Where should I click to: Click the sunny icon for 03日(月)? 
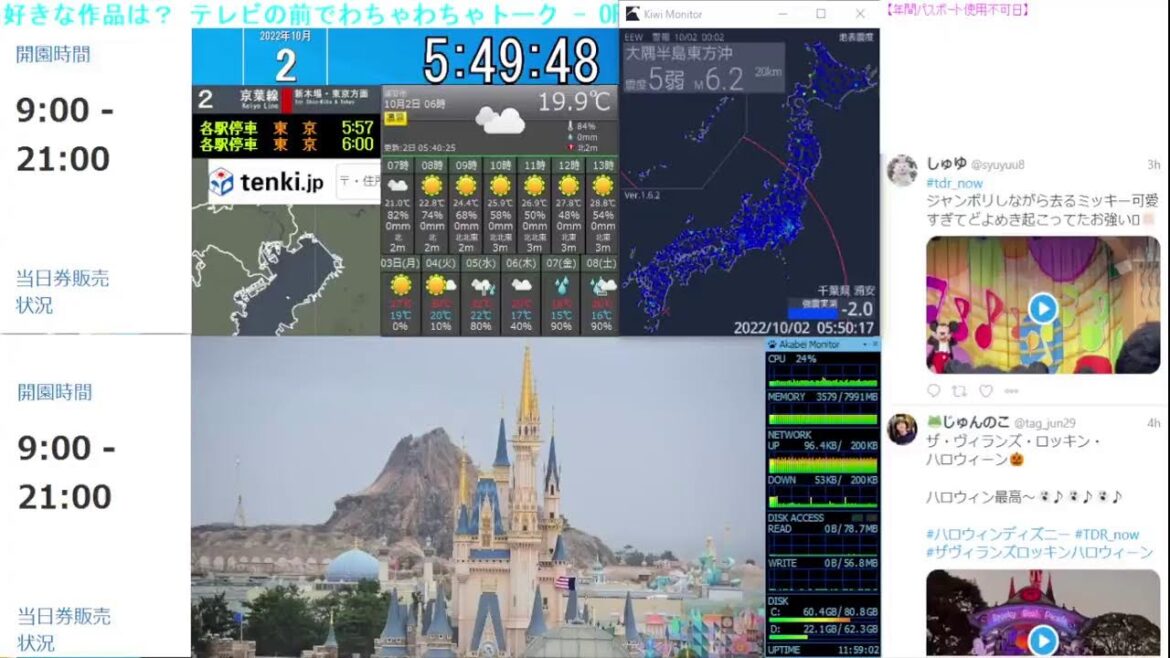[x=401, y=285]
